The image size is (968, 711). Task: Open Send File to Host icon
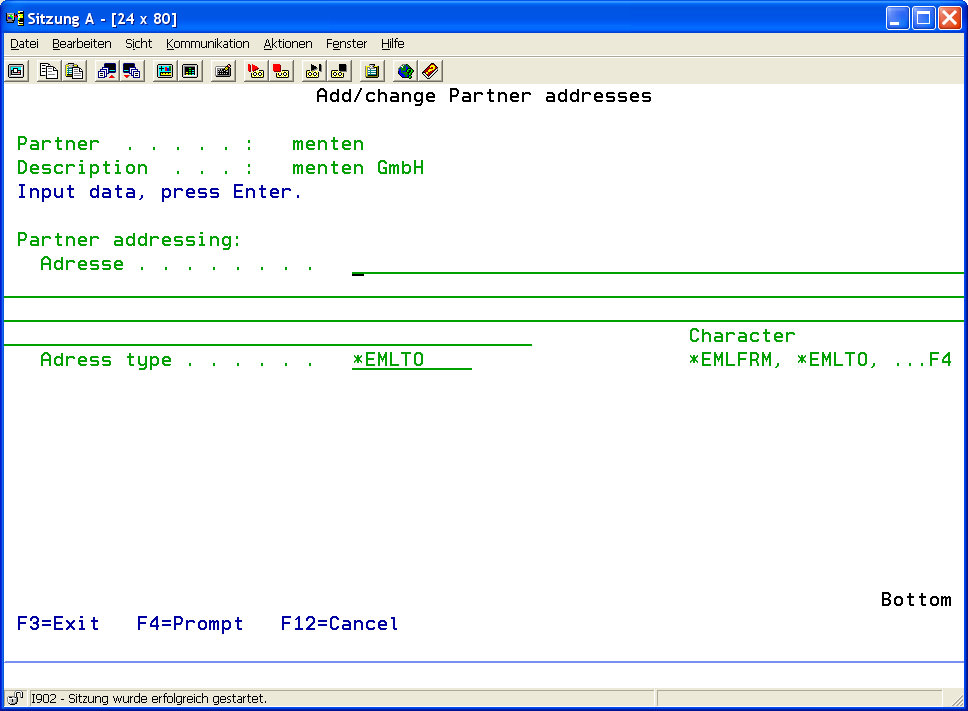106,71
